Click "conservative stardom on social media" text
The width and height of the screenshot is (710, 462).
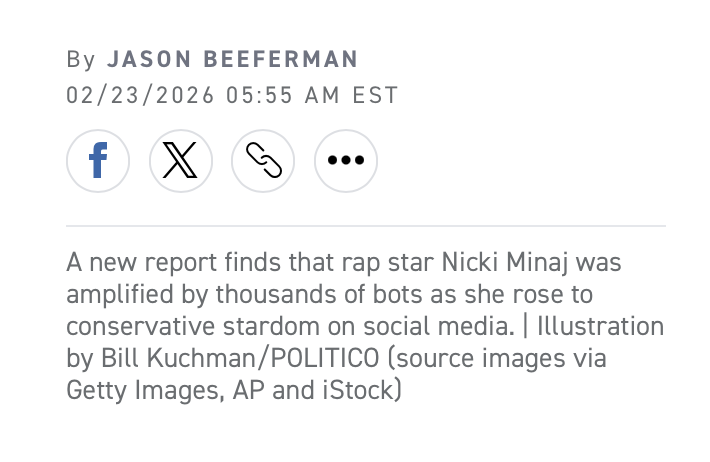[x=290, y=326]
